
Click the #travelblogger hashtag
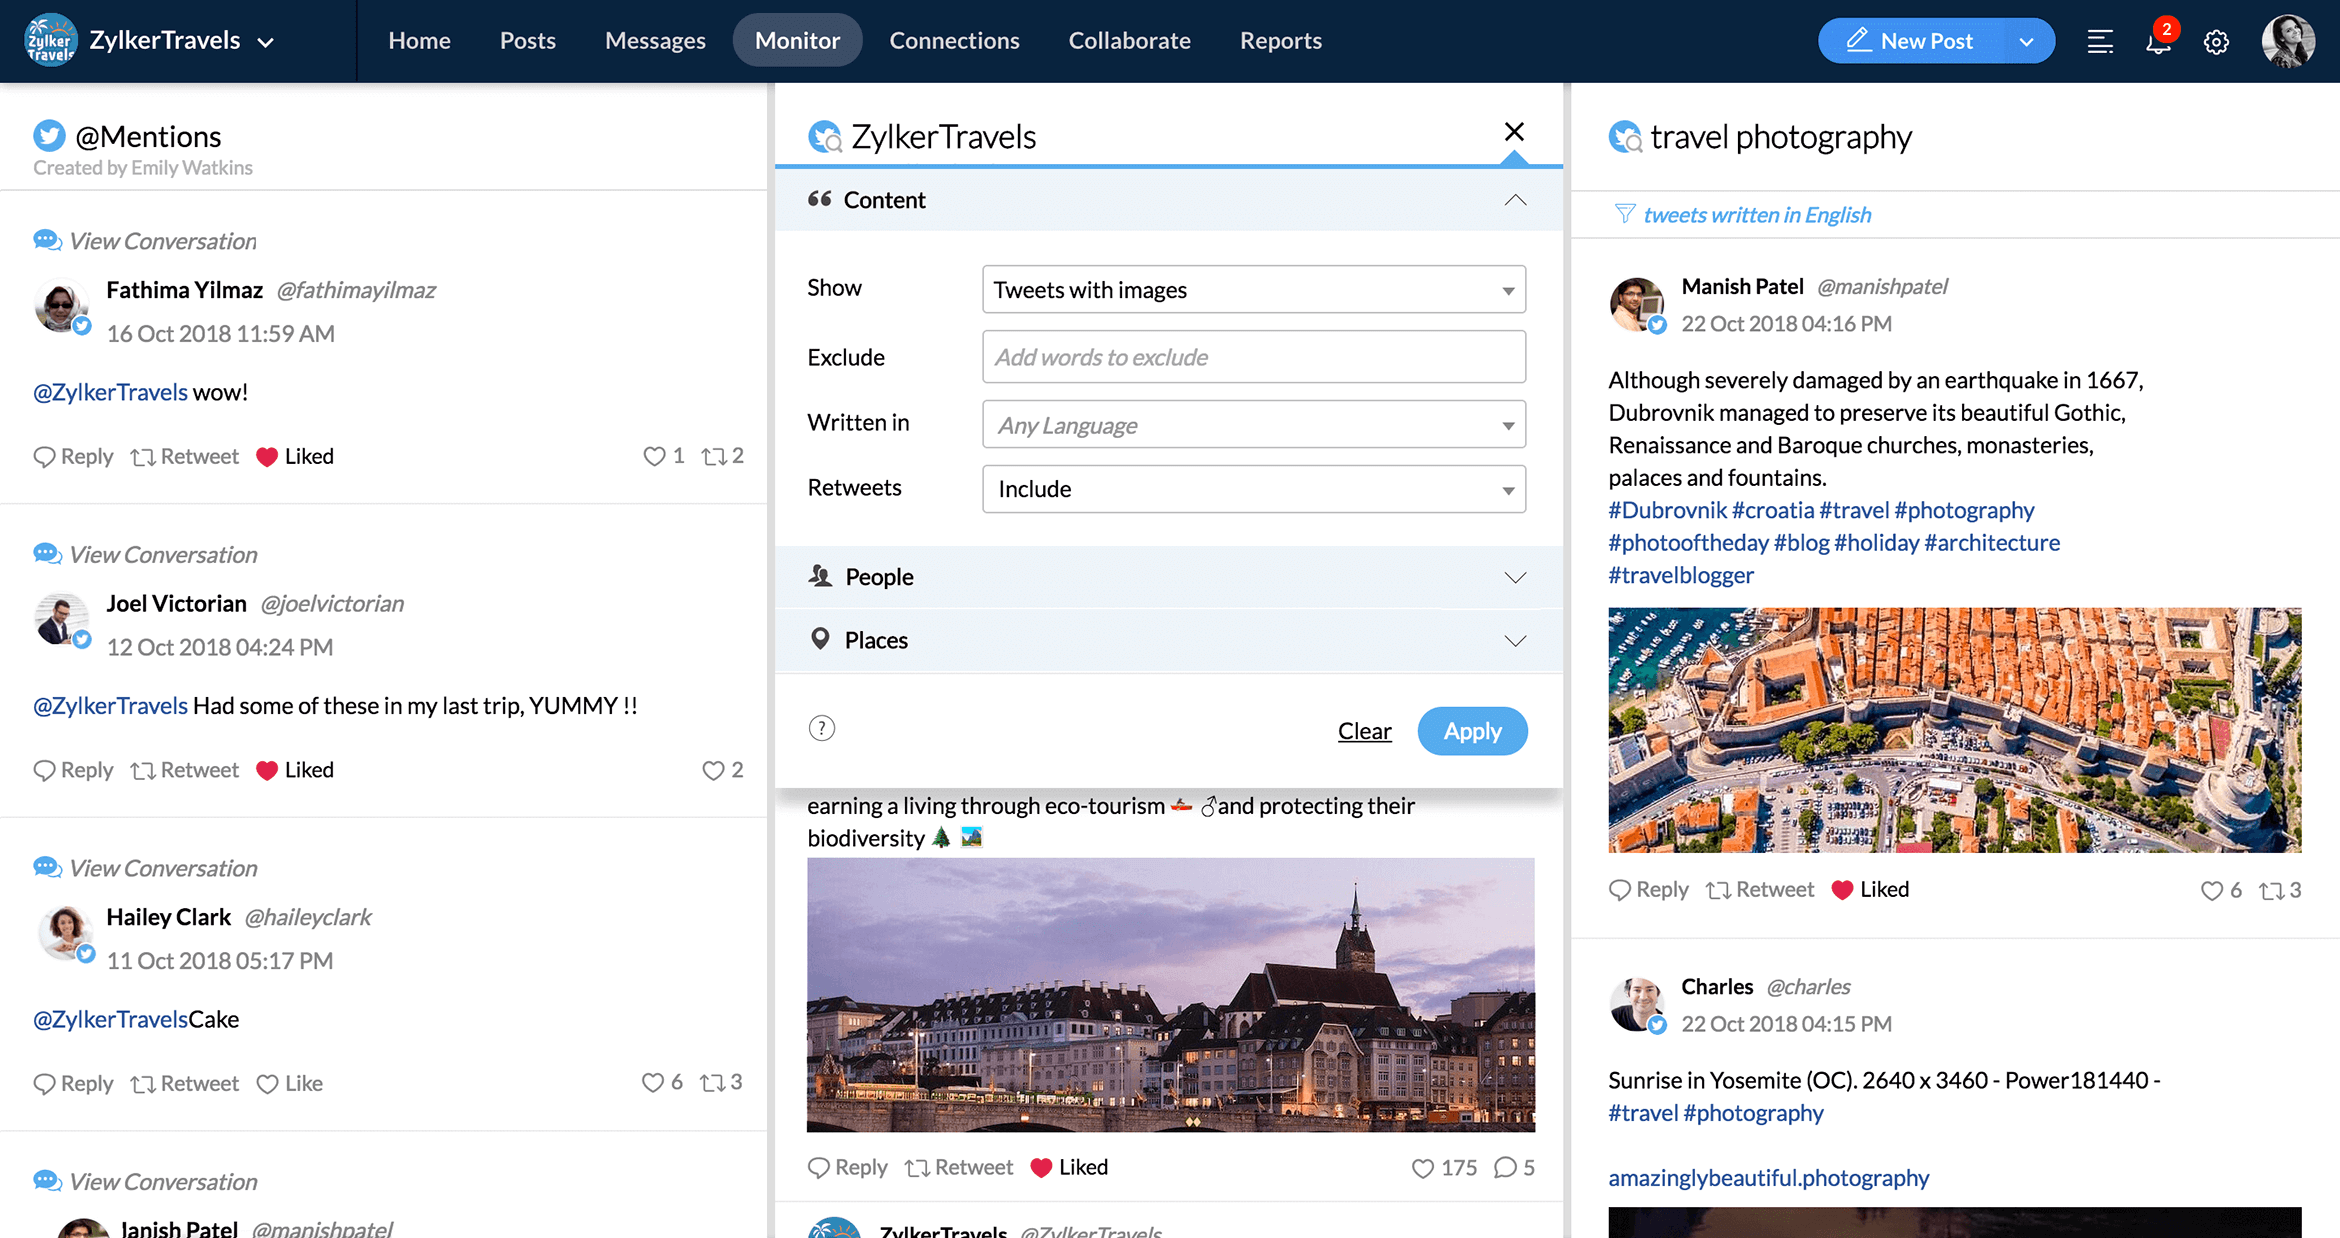click(x=1681, y=575)
